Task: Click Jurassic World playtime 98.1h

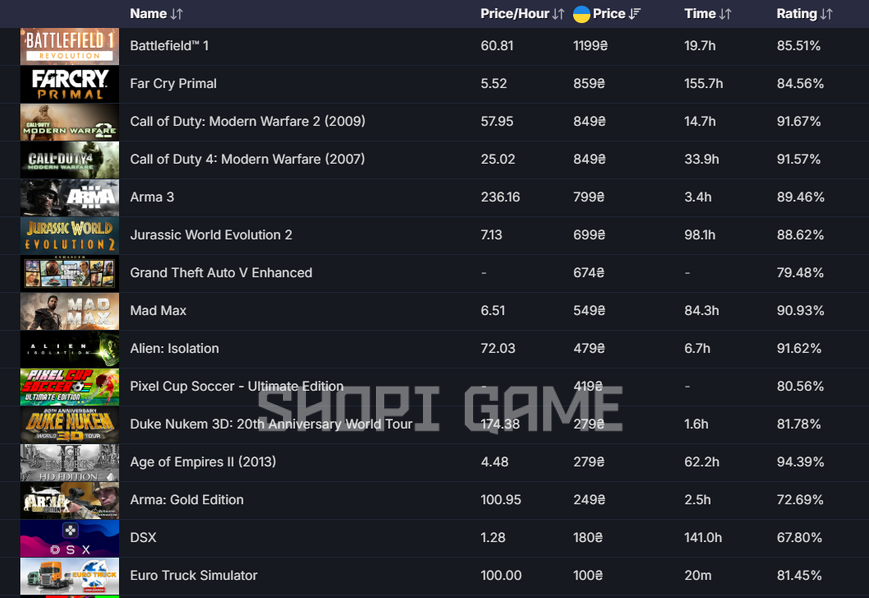Action: [700, 235]
